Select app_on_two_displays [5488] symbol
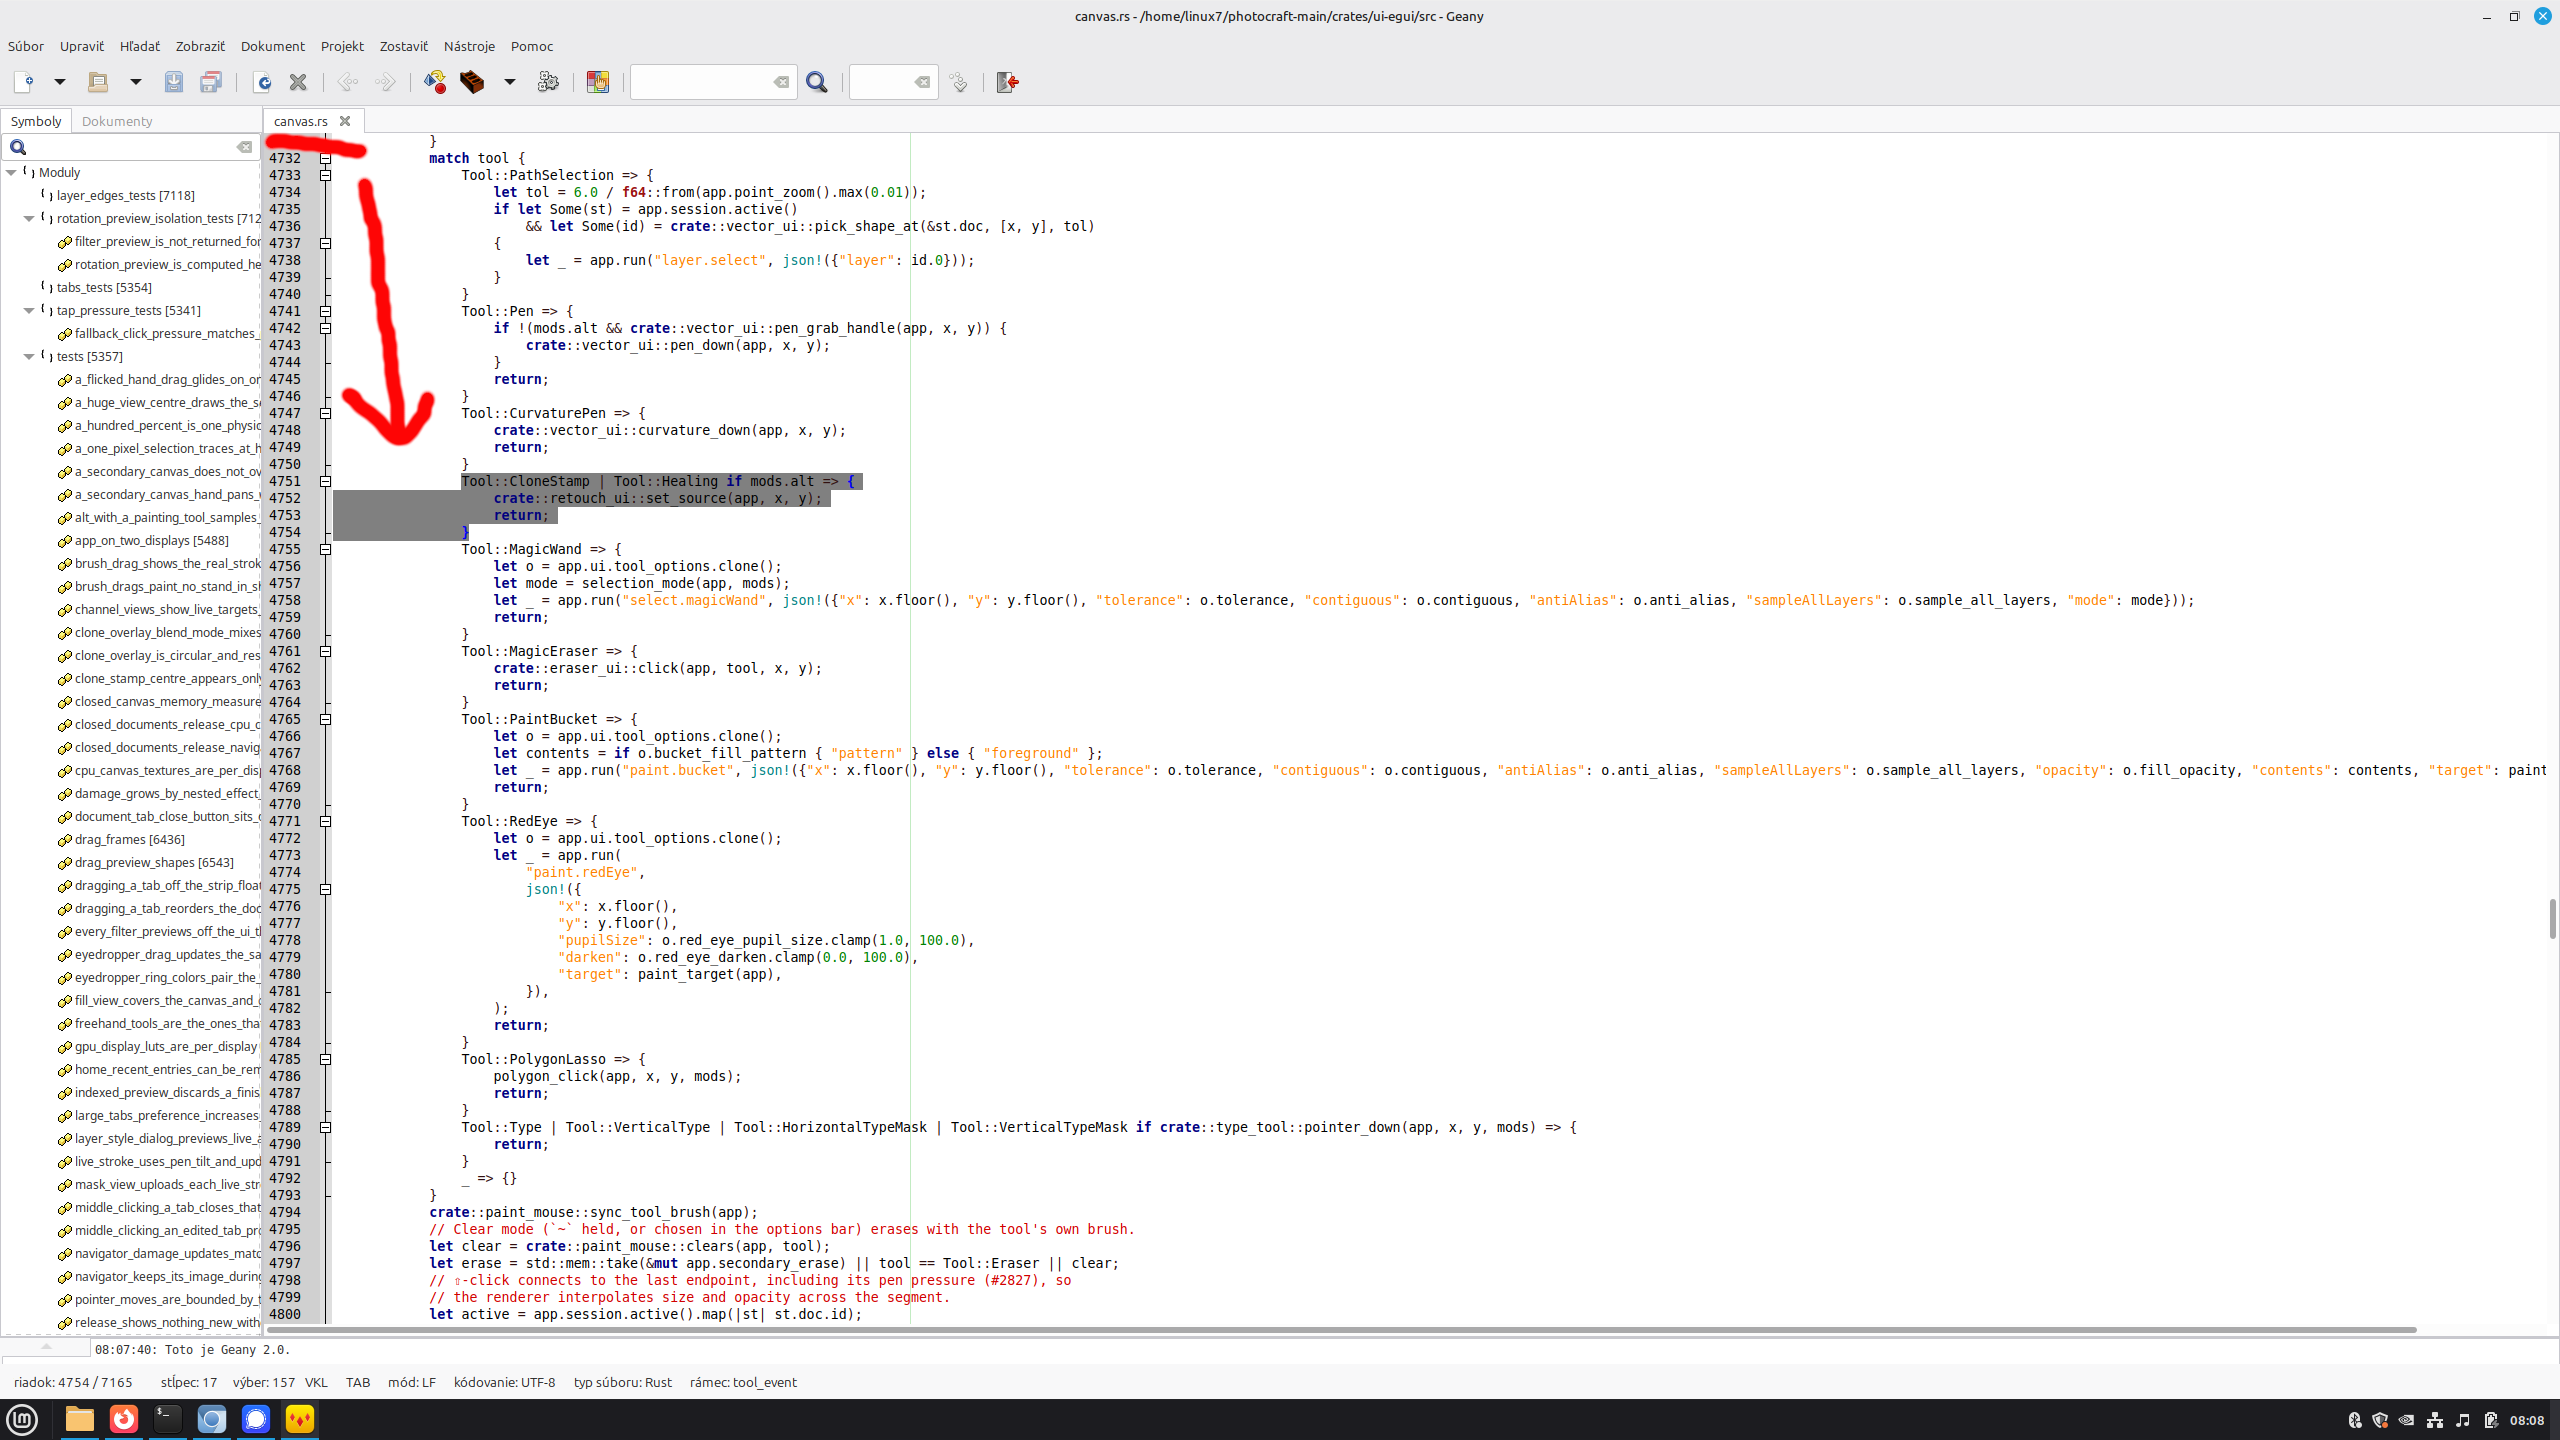Image resolution: width=2560 pixels, height=1440 pixels. click(151, 541)
